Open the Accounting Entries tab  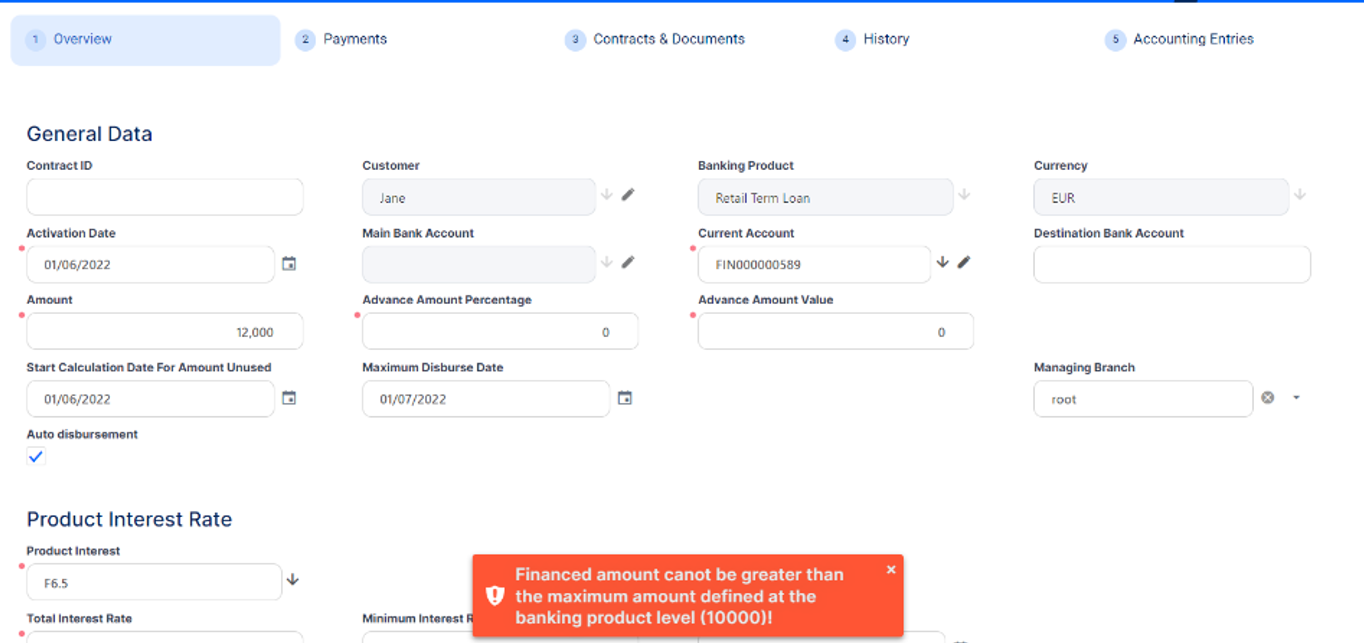(x=1192, y=39)
